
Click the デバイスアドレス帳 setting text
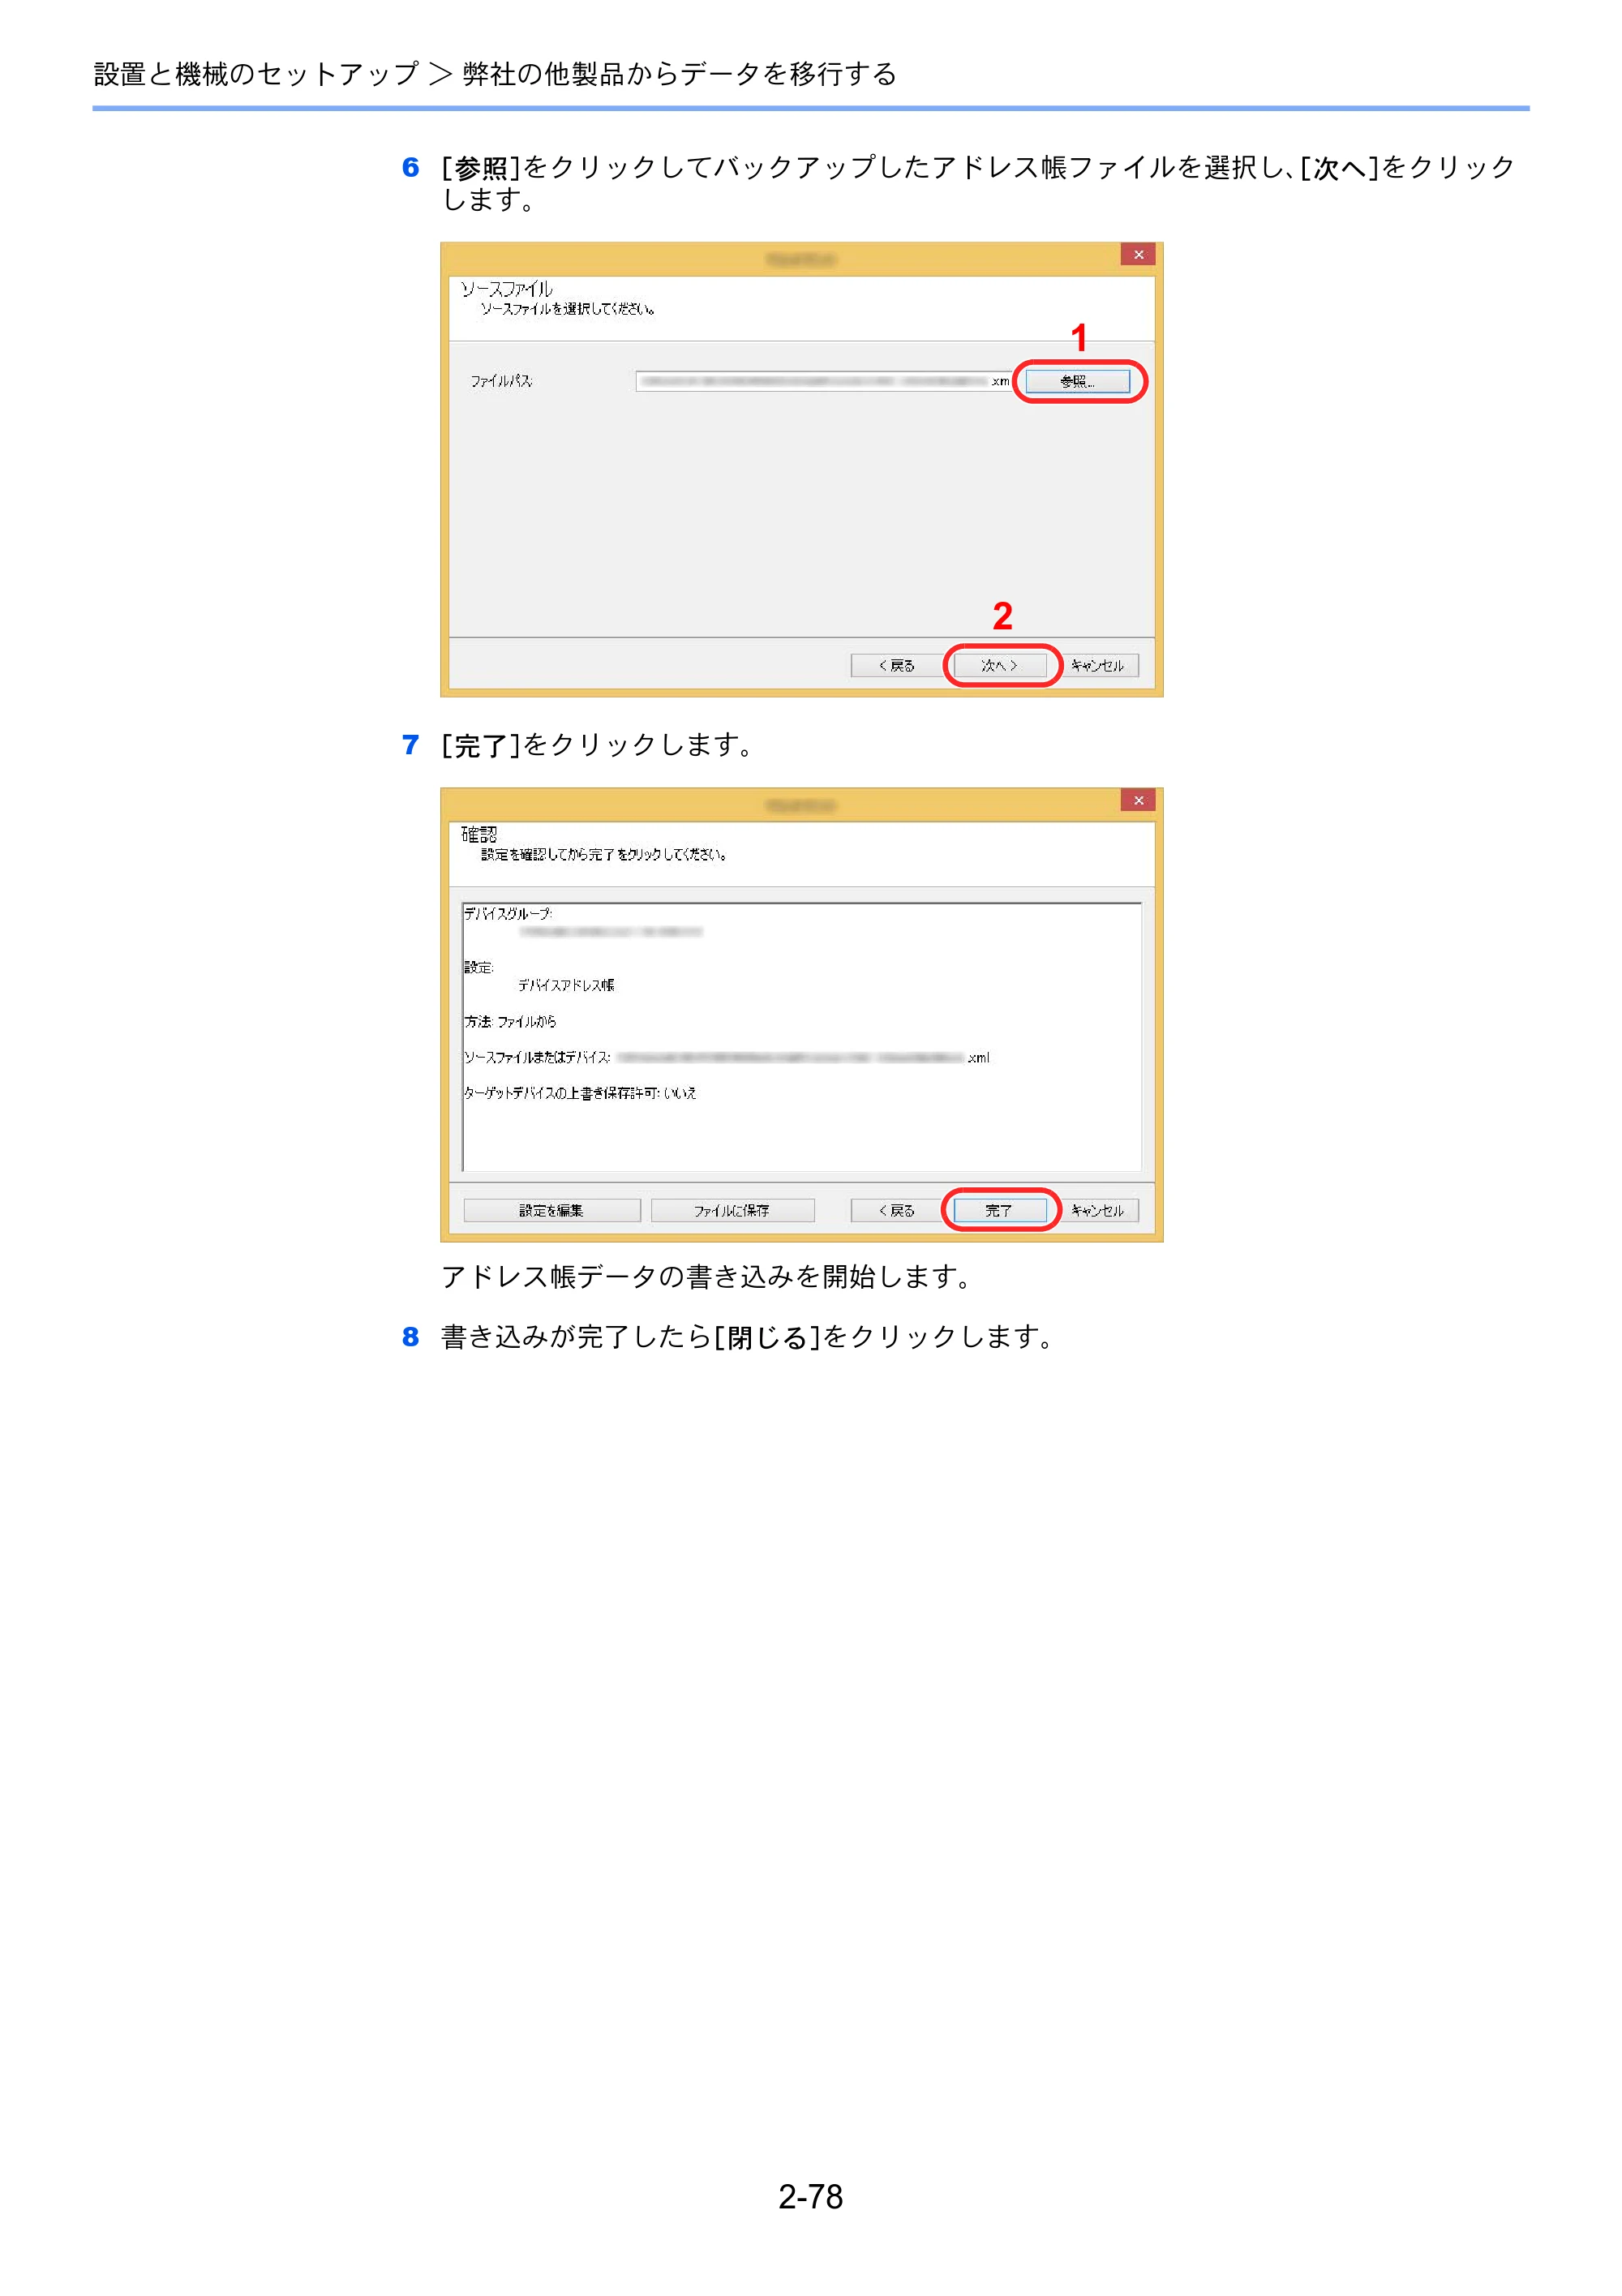tap(566, 985)
